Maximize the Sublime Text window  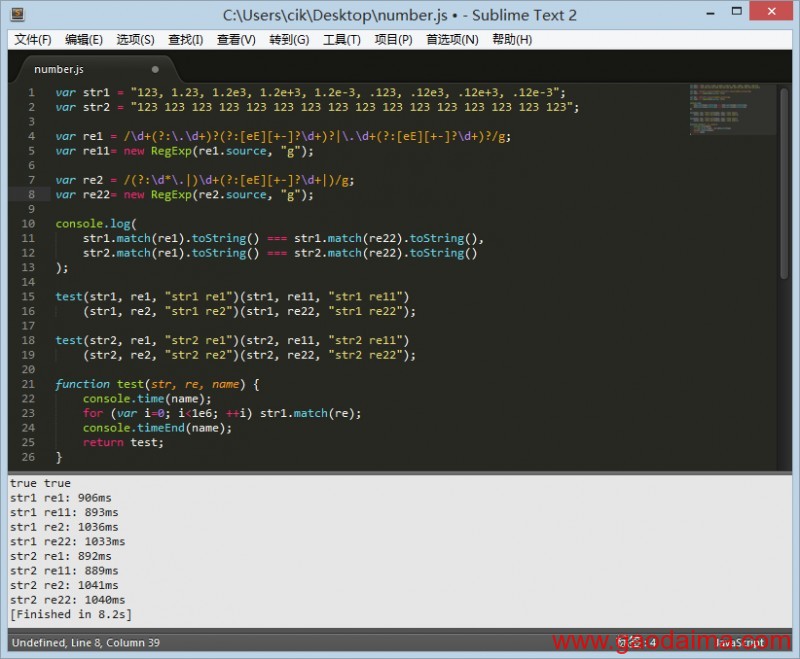[736, 11]
